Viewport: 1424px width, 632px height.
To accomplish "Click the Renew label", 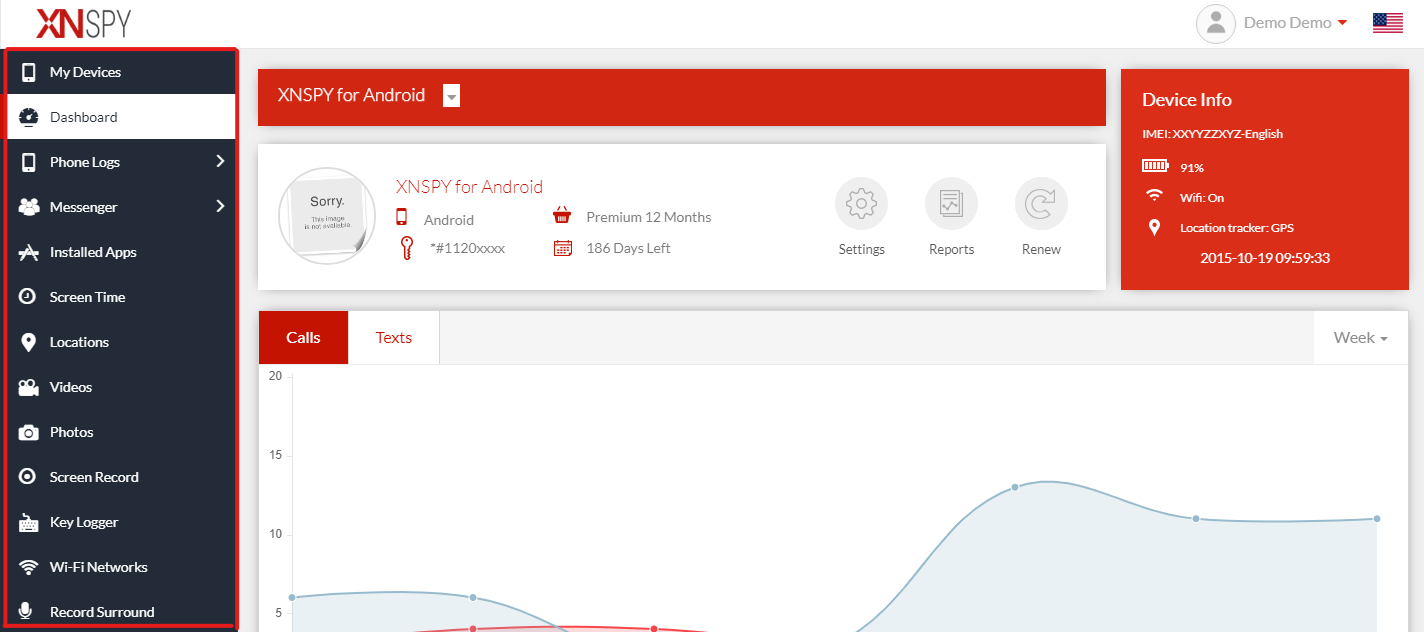I will [x=1041, y=249].
